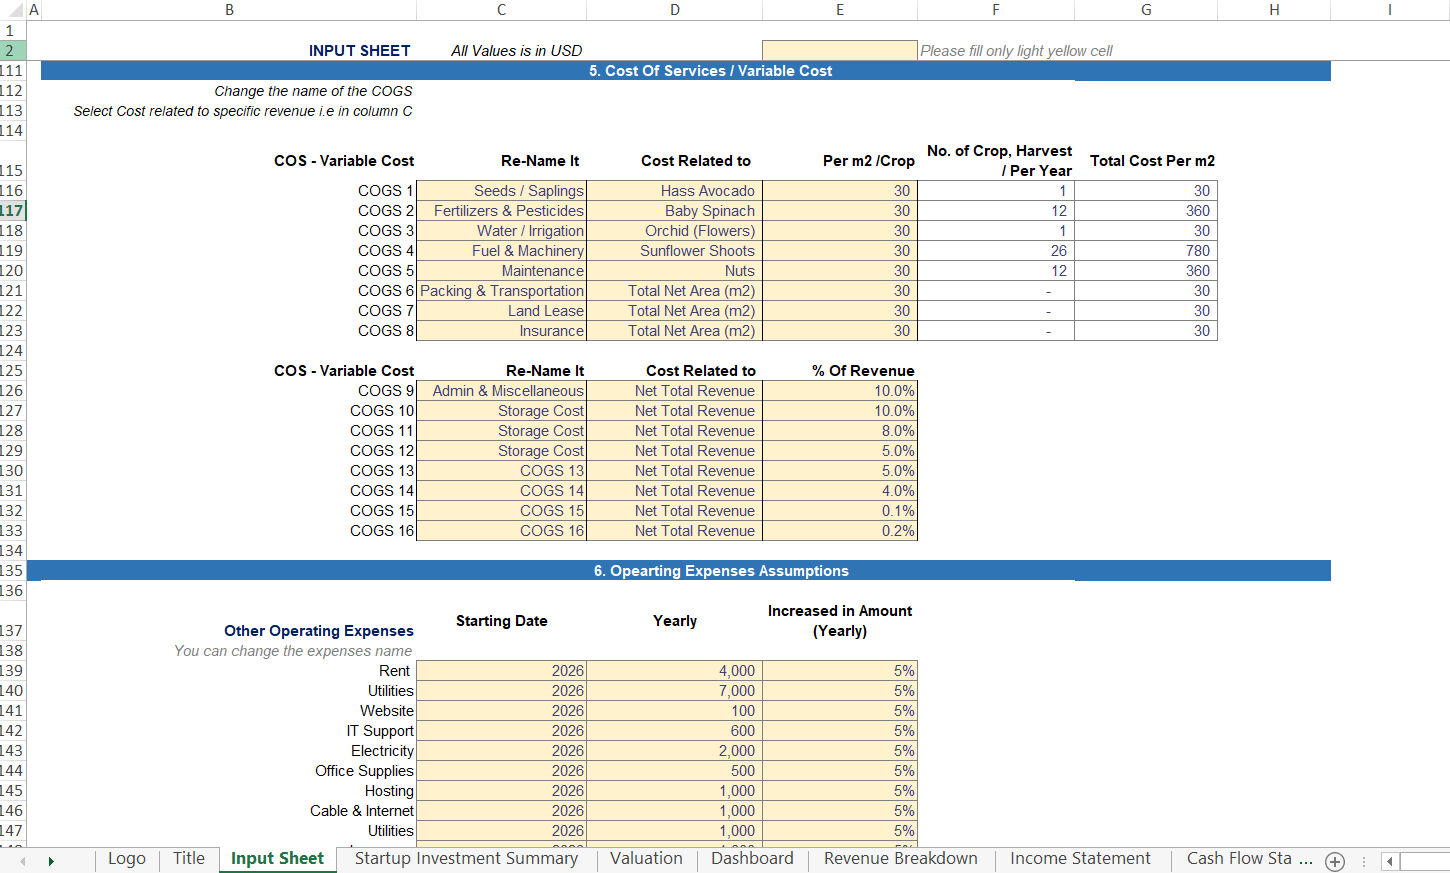
Task: Open the Dashboard sheet tab
Action: tap(751, 859)
